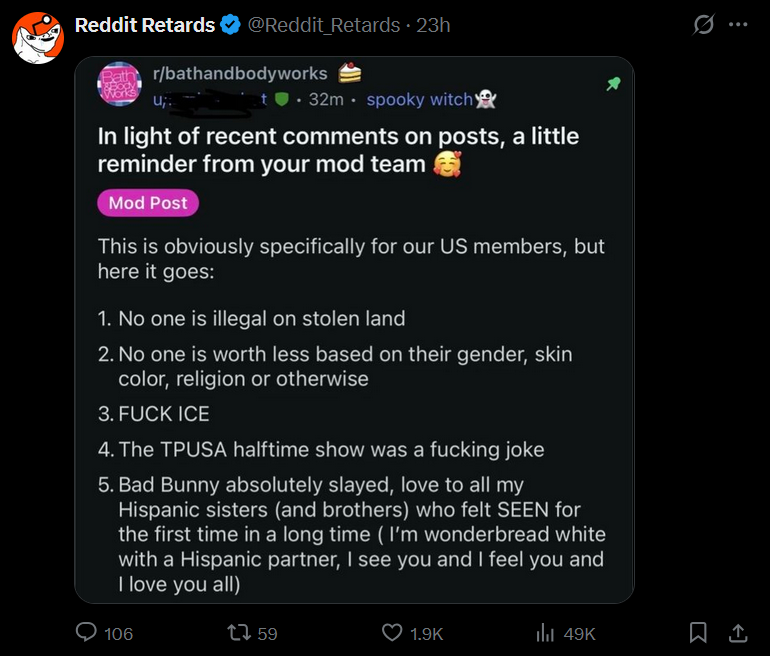This screenshot has width=770, height=656.
Task: Click the repost arrows icon
Action: [x=239, y=632]
